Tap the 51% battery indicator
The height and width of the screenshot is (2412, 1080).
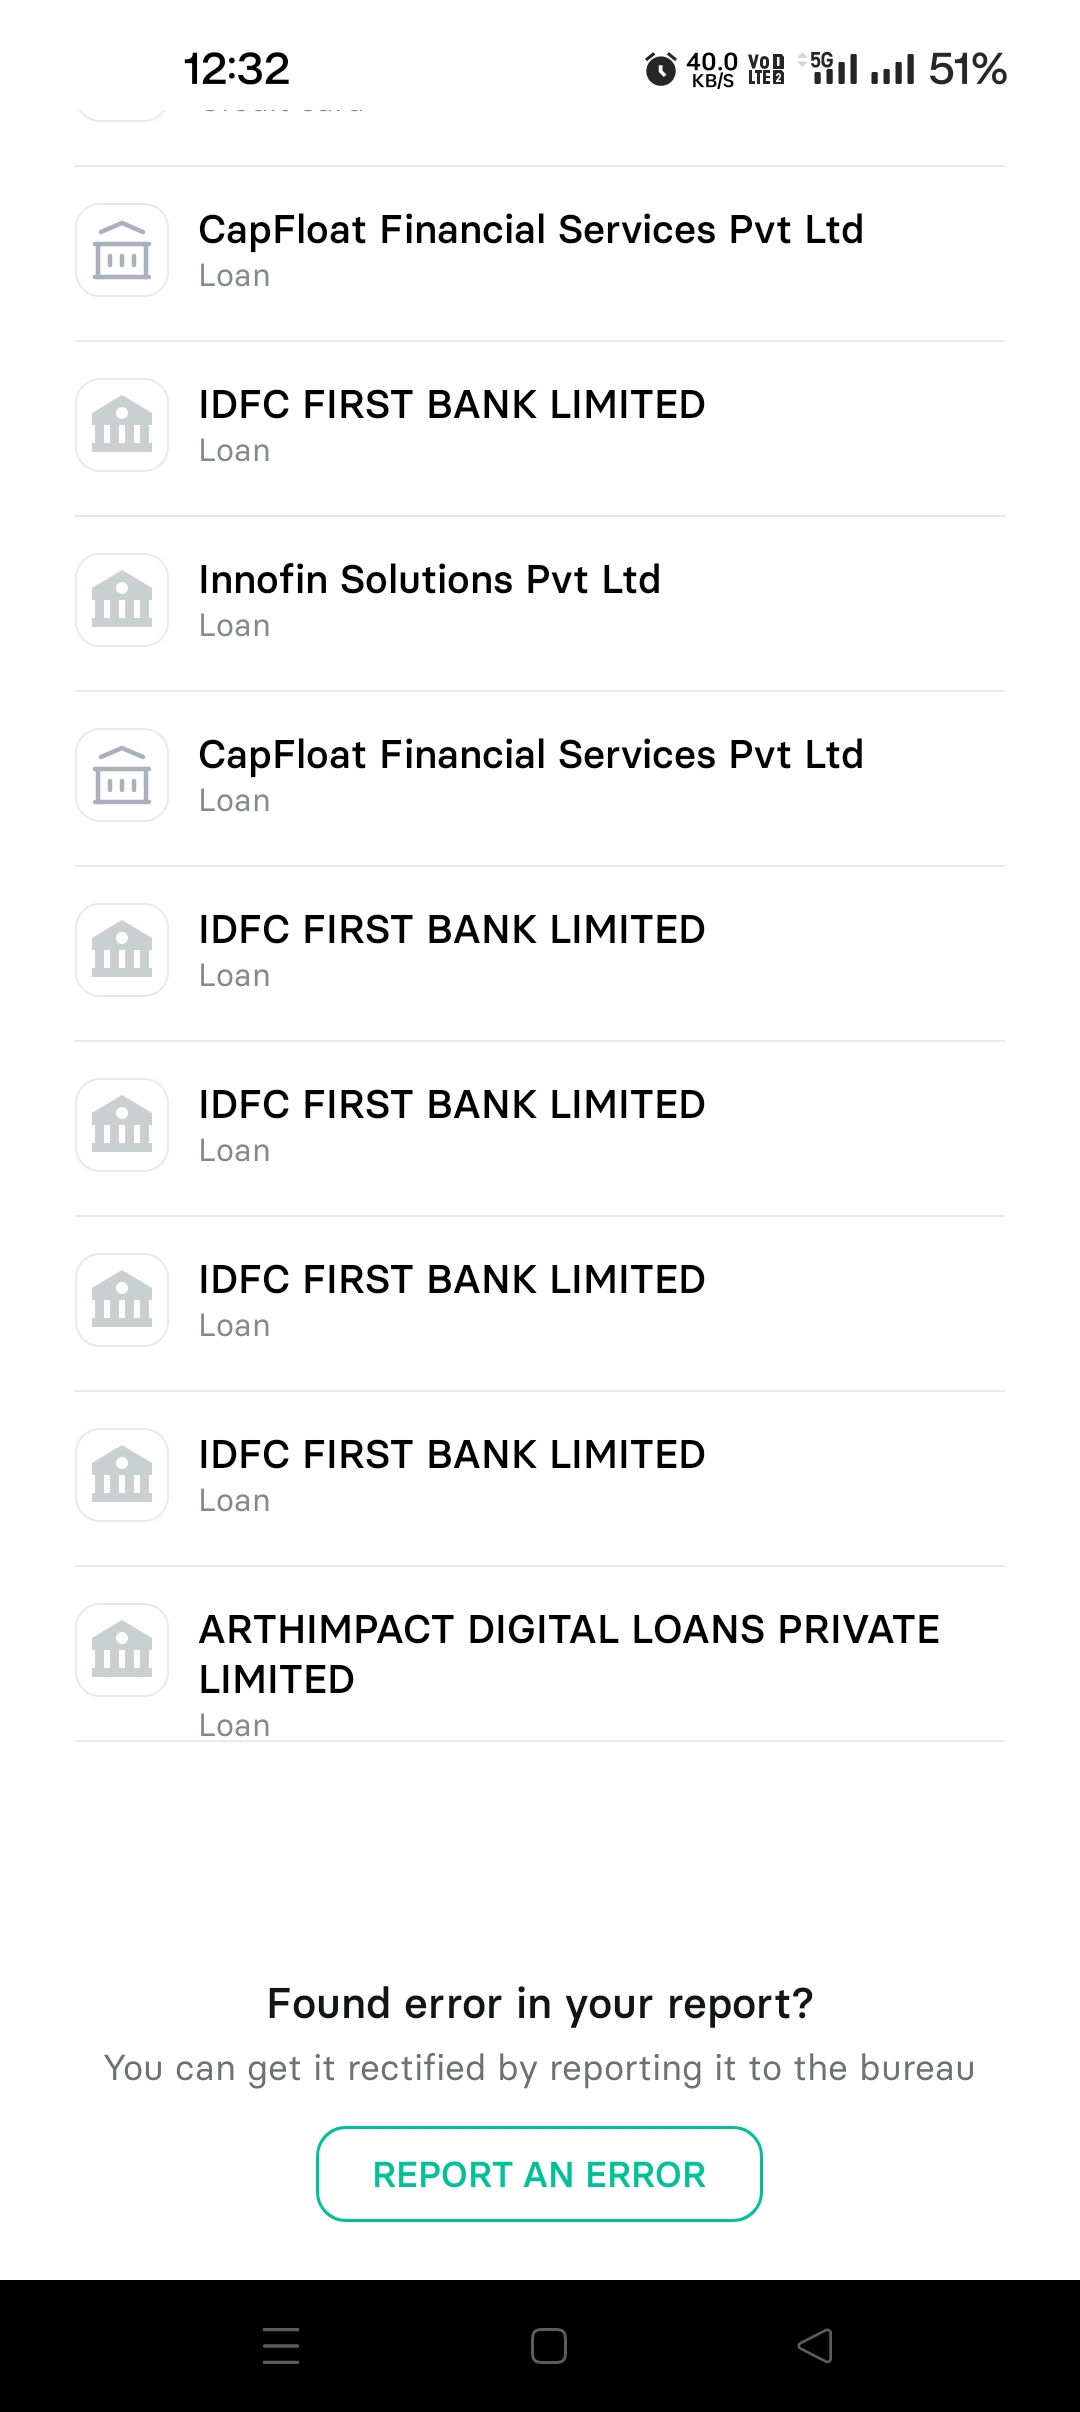click(x=966, y=69)
